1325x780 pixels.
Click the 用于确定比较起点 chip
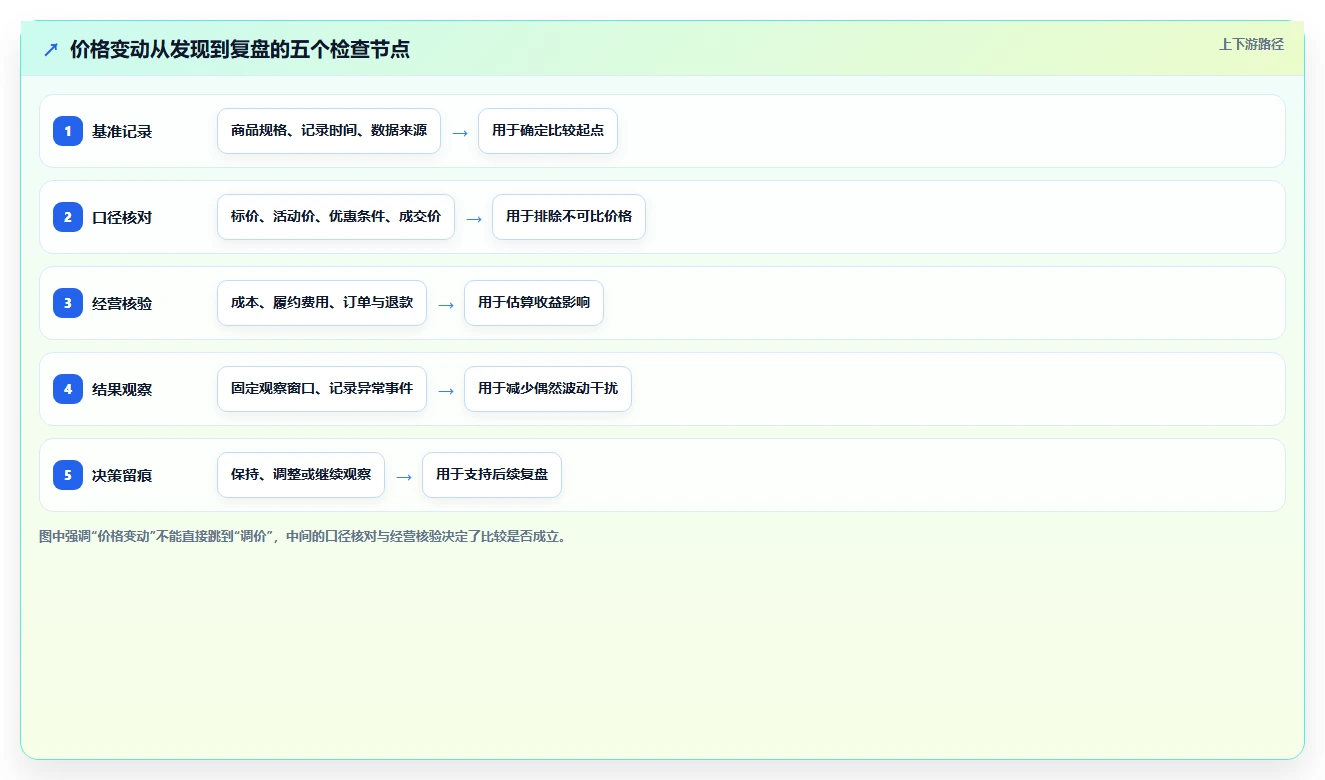tap(548, 131)
